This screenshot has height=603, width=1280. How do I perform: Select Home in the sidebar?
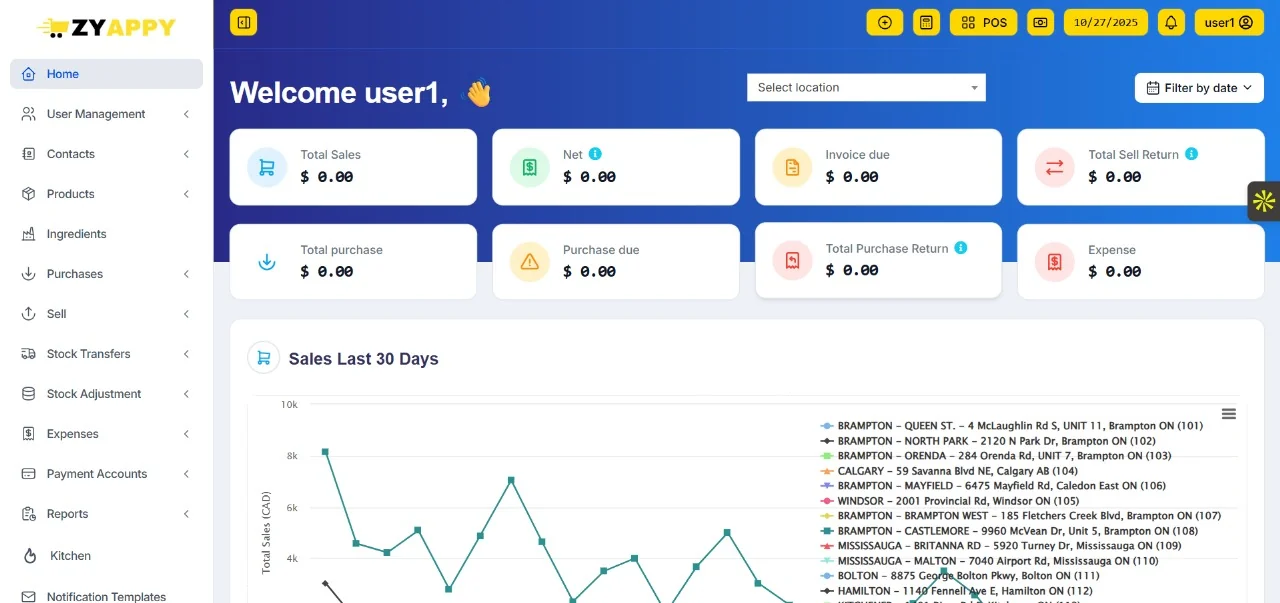click(63, 73)
